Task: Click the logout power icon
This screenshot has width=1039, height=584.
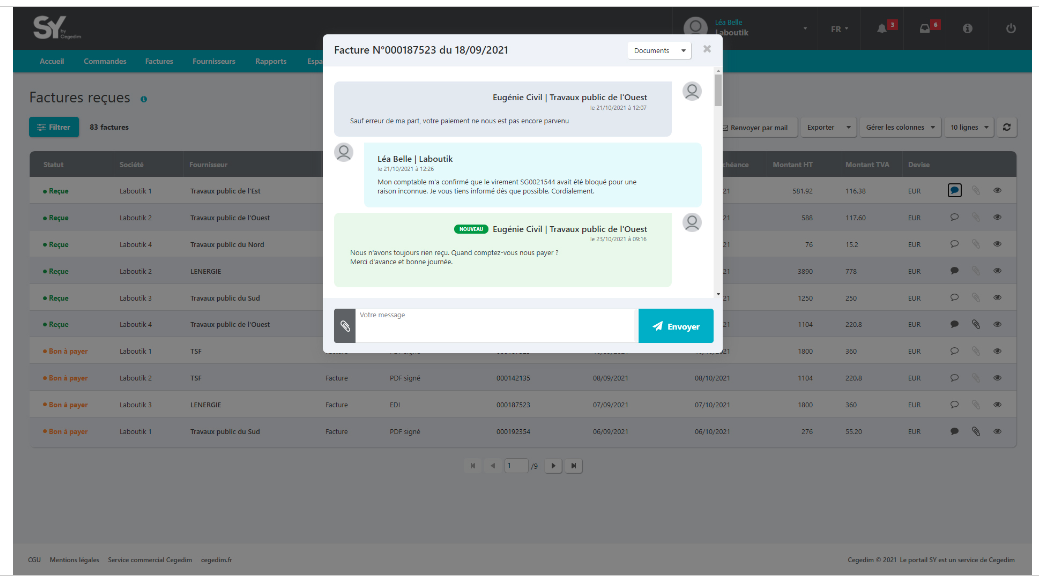Action: click(x=1009, y=28)
